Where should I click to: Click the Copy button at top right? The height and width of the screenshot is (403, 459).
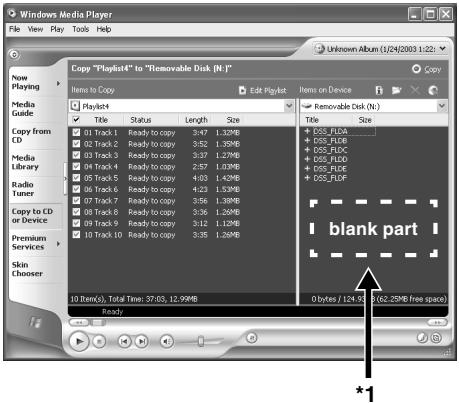pyautogui.click(x=427, y=69)
